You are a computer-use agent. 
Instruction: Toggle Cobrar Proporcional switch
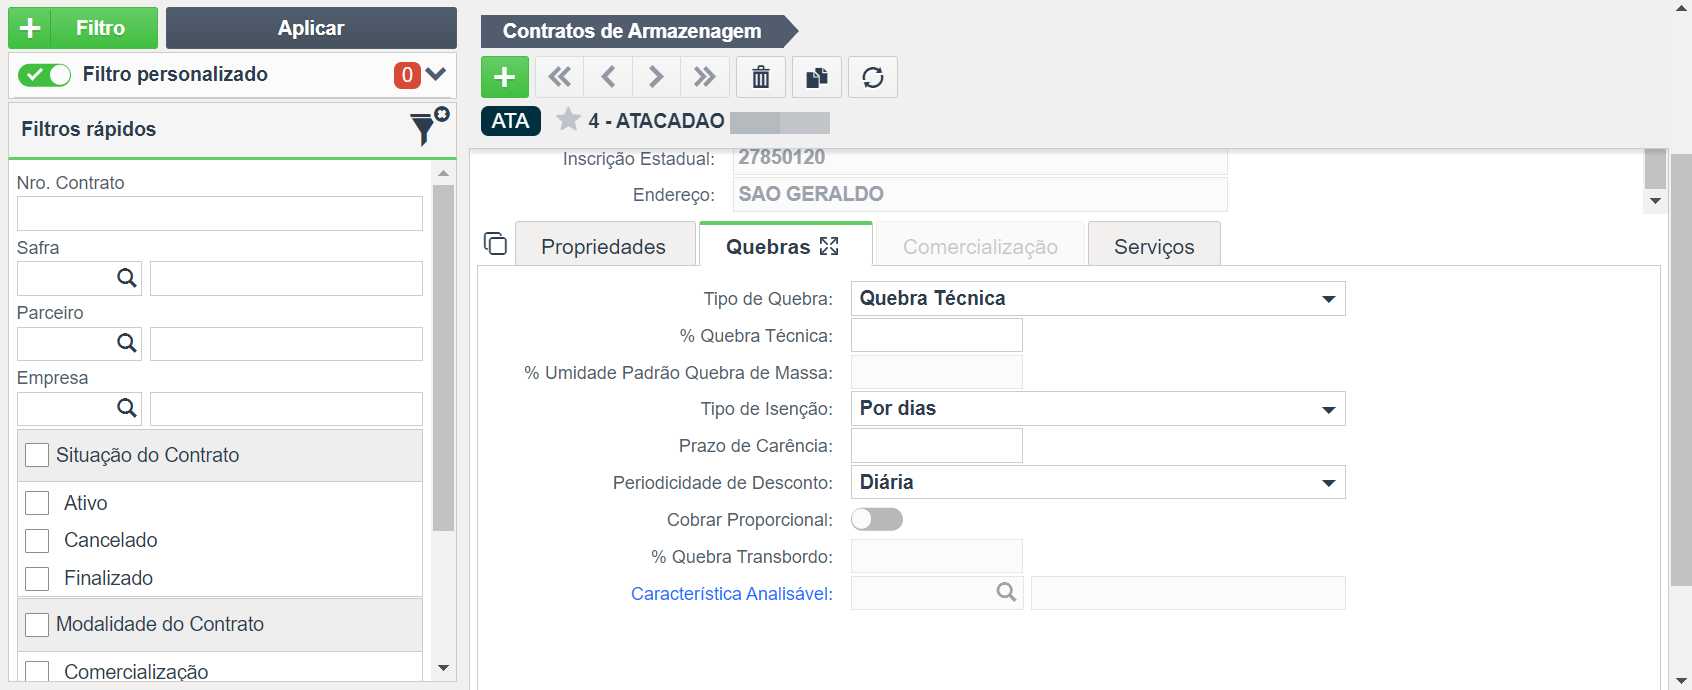point(877,519)
